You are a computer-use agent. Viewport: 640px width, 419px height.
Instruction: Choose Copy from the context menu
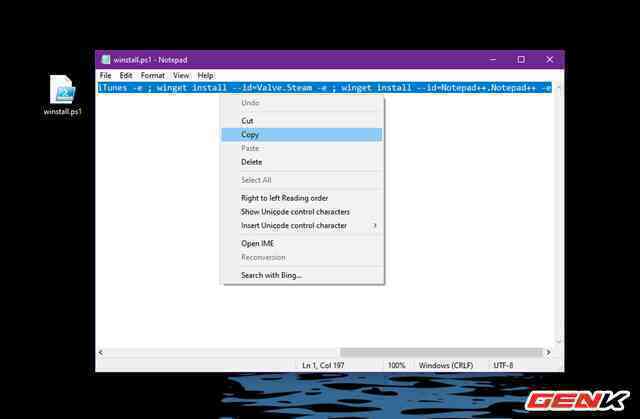point(302,135)
